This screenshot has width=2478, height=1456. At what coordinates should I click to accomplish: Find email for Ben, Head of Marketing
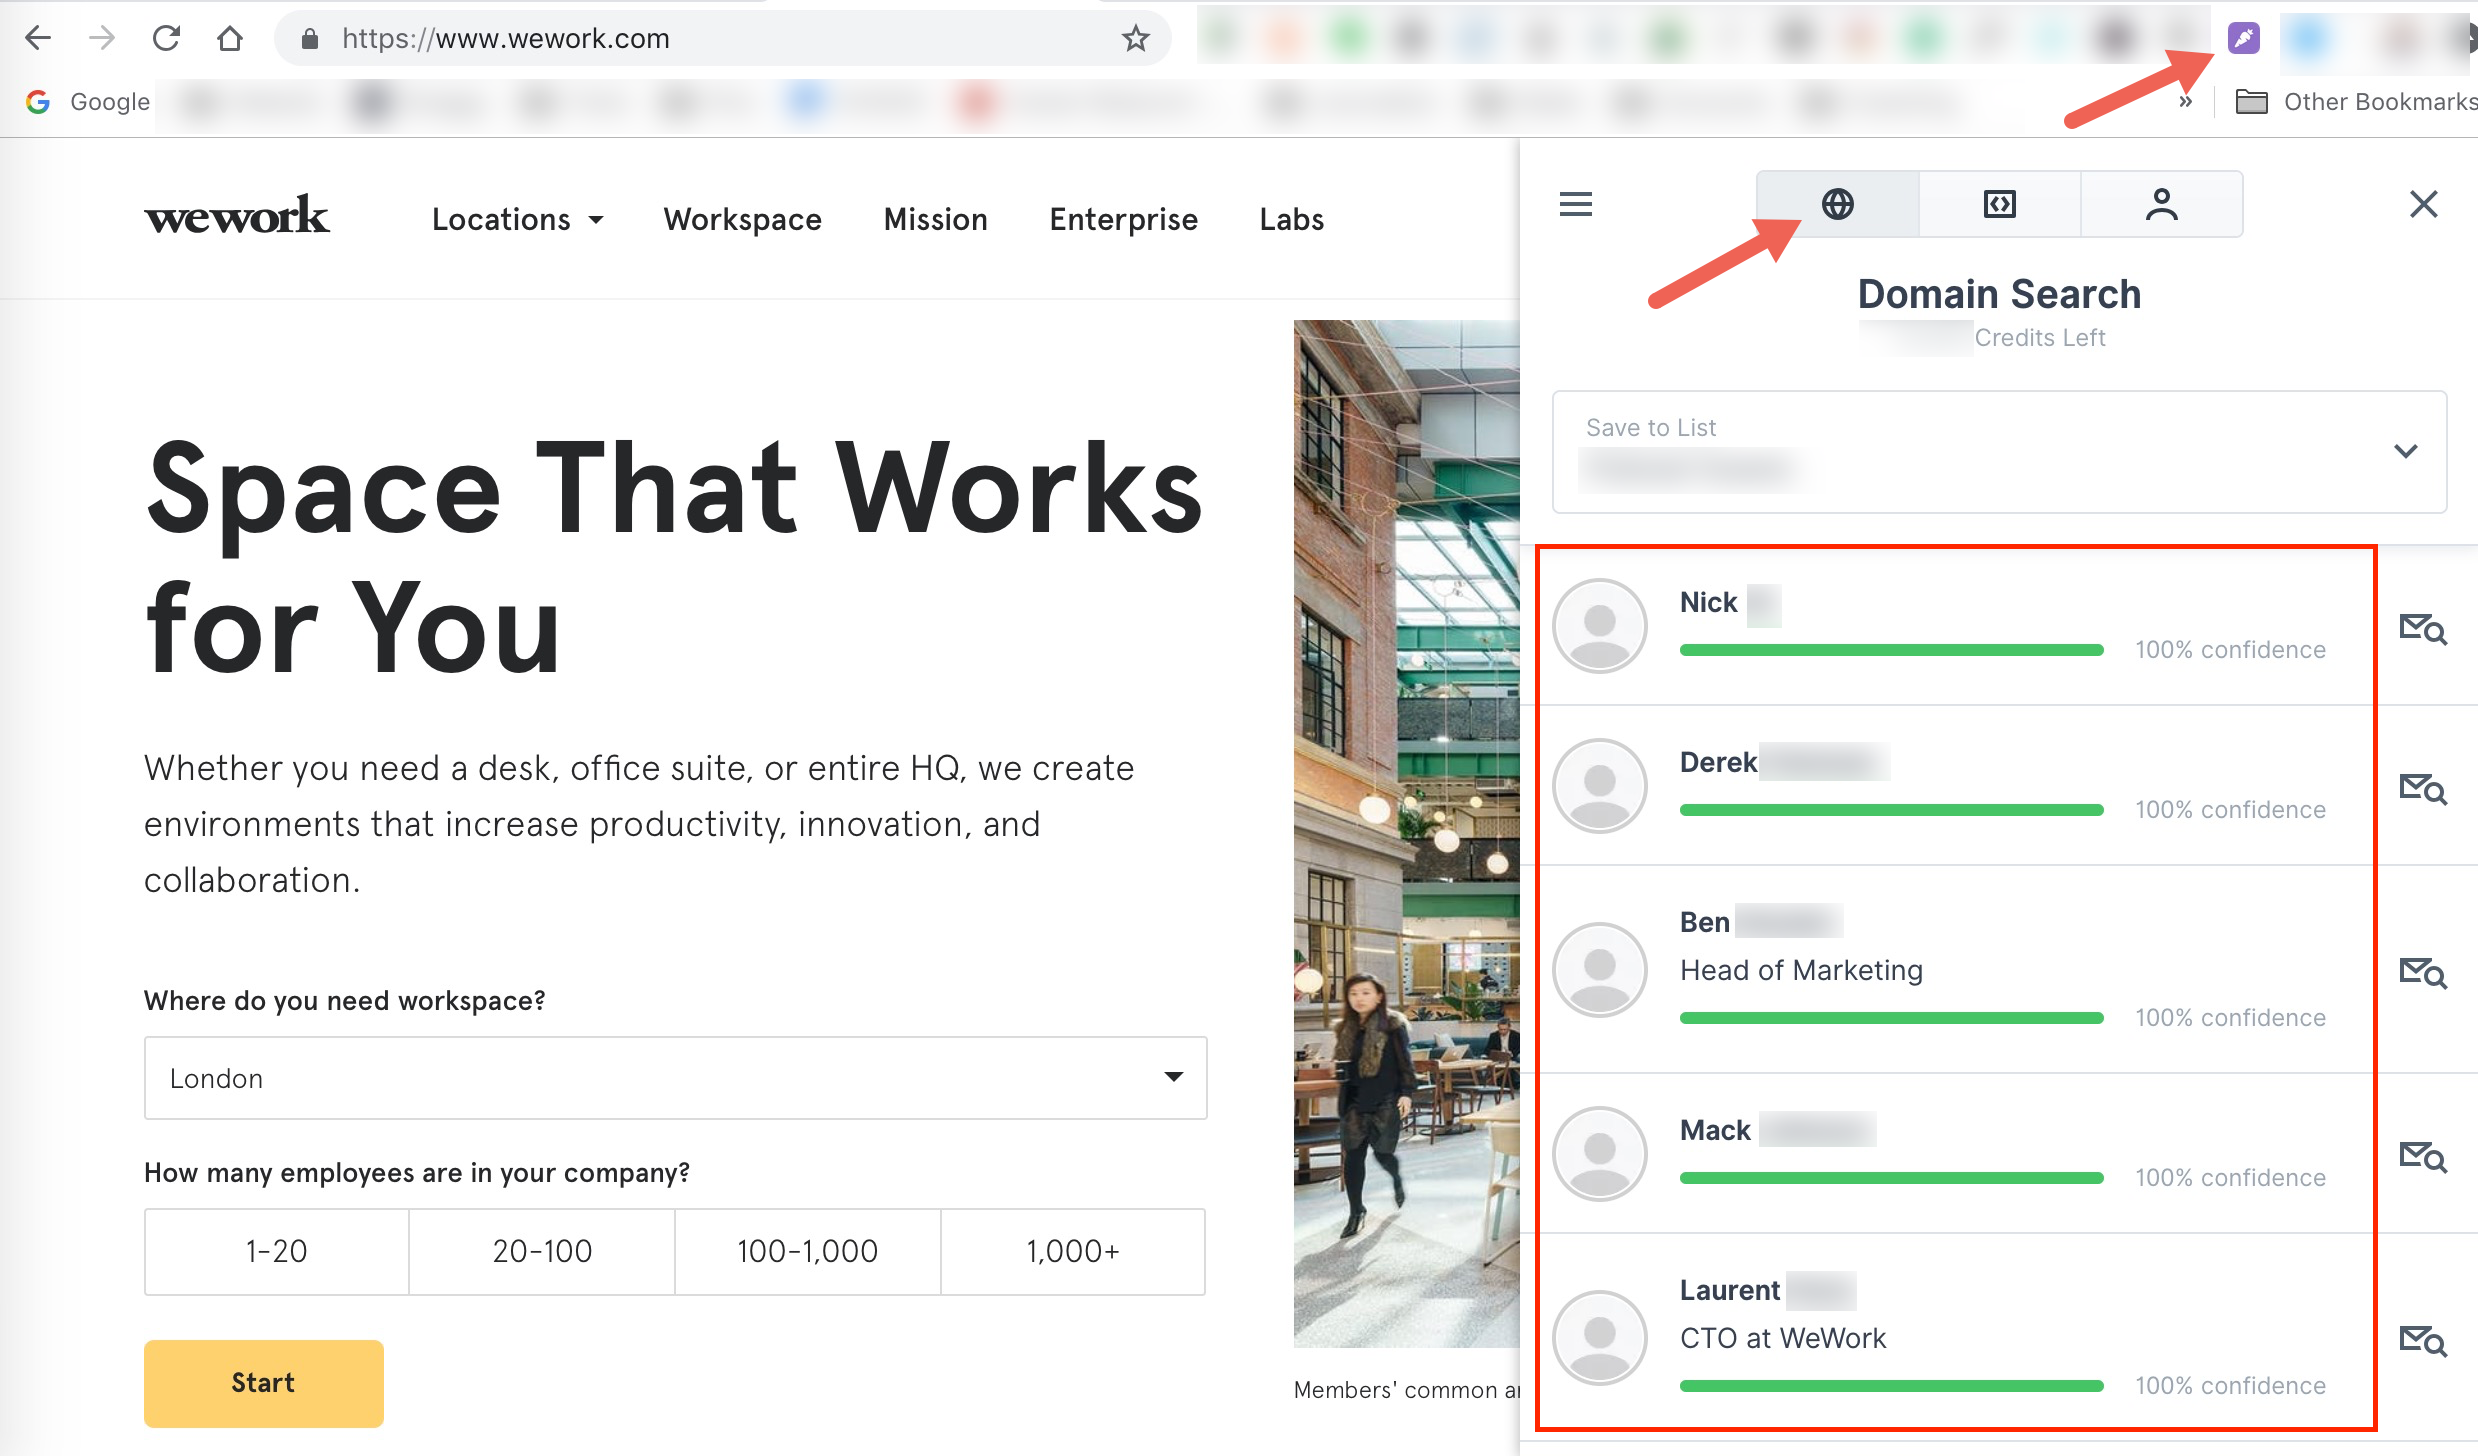(x=2422, y=973)
